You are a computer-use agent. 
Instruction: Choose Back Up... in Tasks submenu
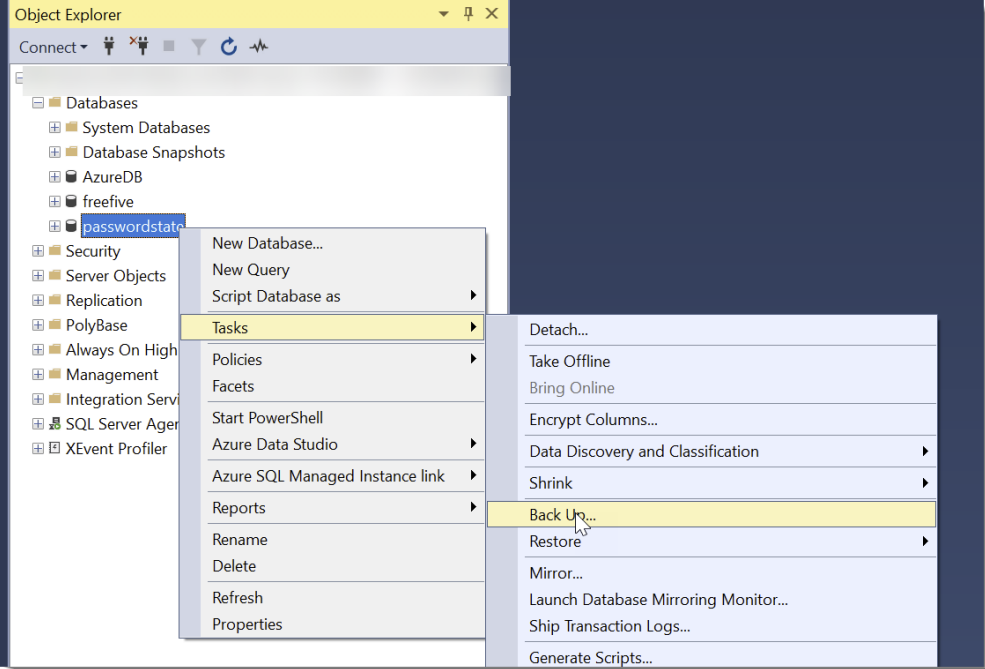click(712, 514)
